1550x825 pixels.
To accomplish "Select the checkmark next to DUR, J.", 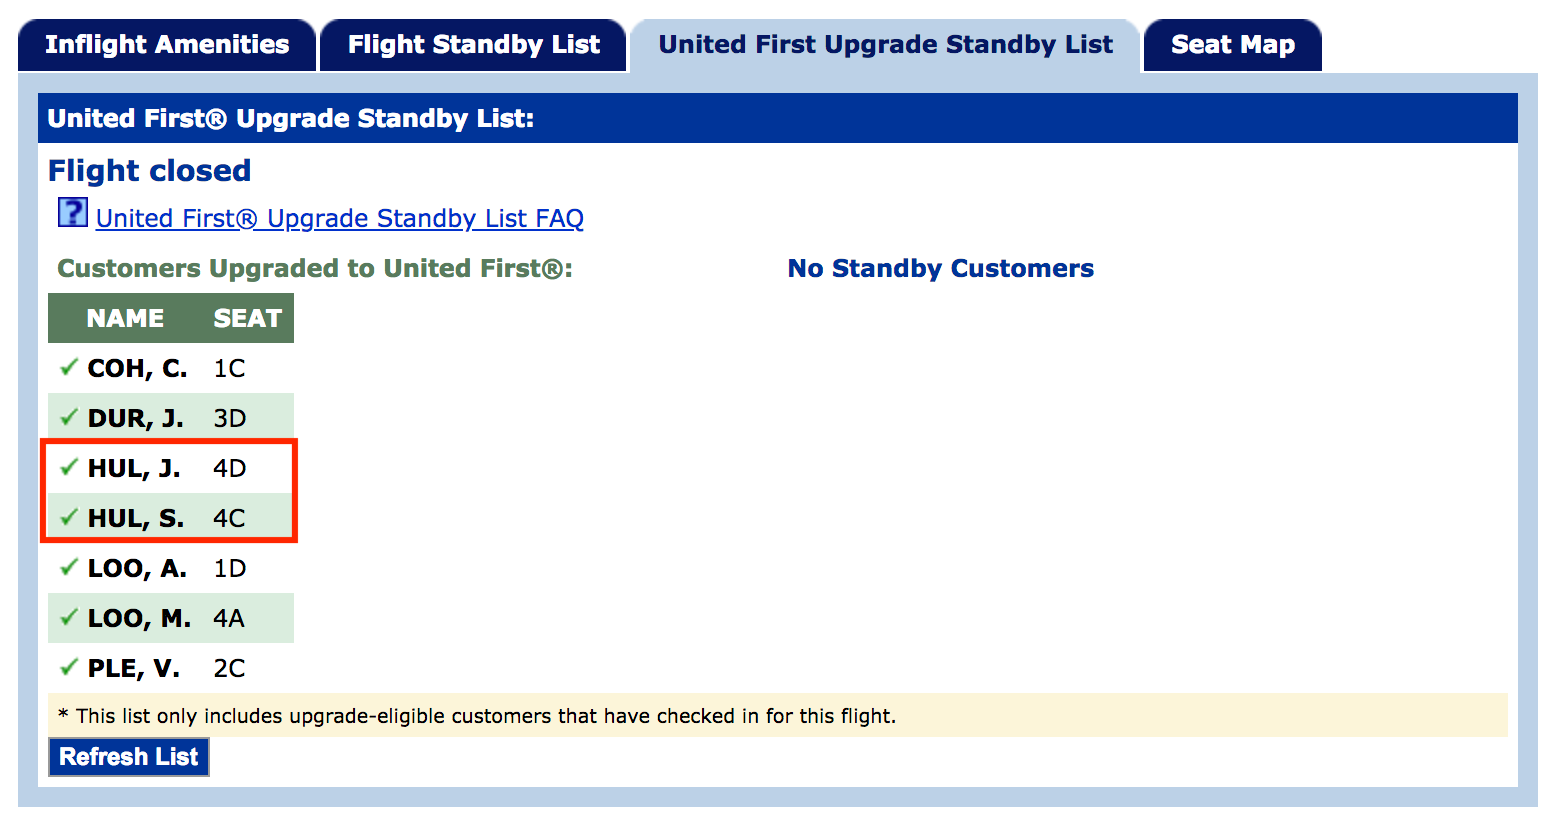I will (67, 418).
